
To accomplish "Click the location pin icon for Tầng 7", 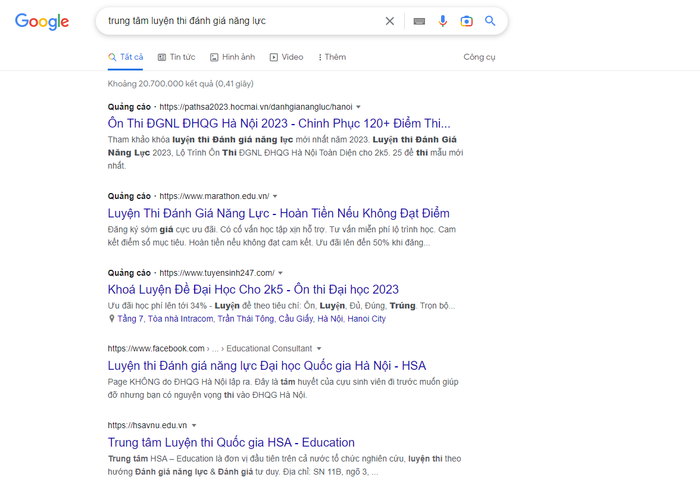I will point(111,319).
